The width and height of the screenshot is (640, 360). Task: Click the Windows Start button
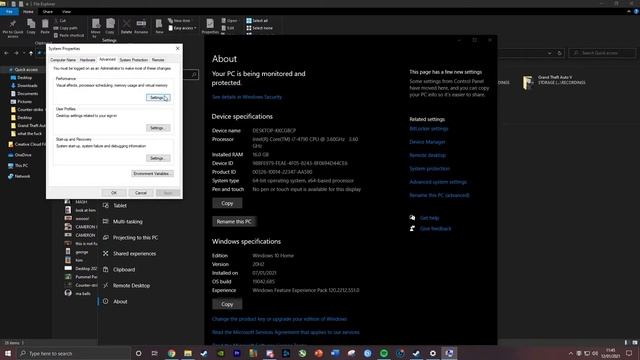(8, 353)
